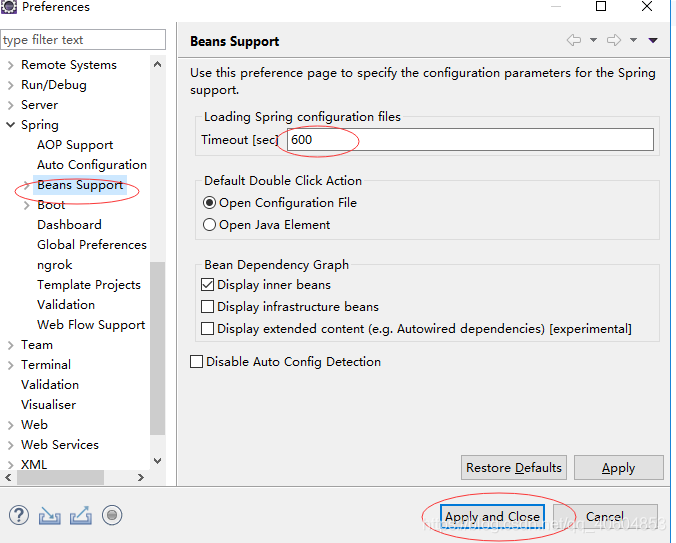
Task: Collapse the Spring tree node
Action: pos(10,125)
